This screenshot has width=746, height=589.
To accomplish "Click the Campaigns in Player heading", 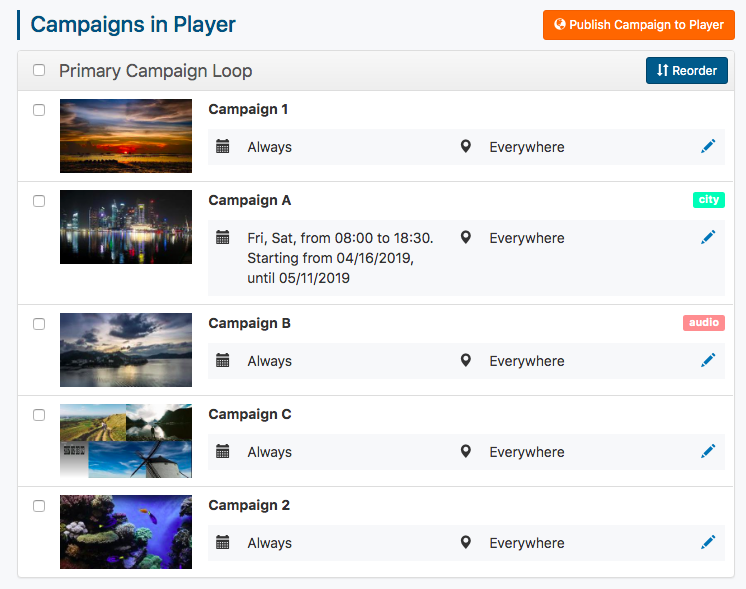I will [133, 25].
